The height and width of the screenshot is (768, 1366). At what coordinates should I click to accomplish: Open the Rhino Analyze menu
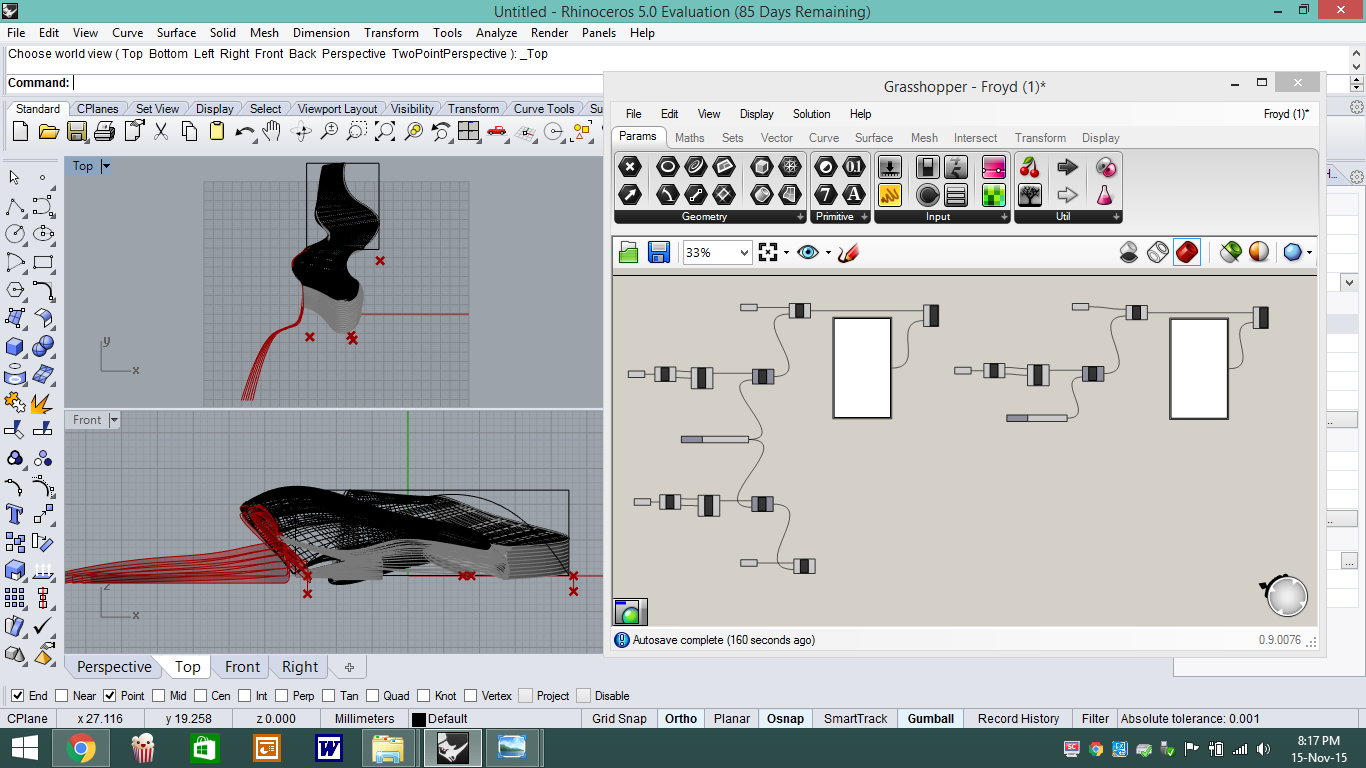496,33
